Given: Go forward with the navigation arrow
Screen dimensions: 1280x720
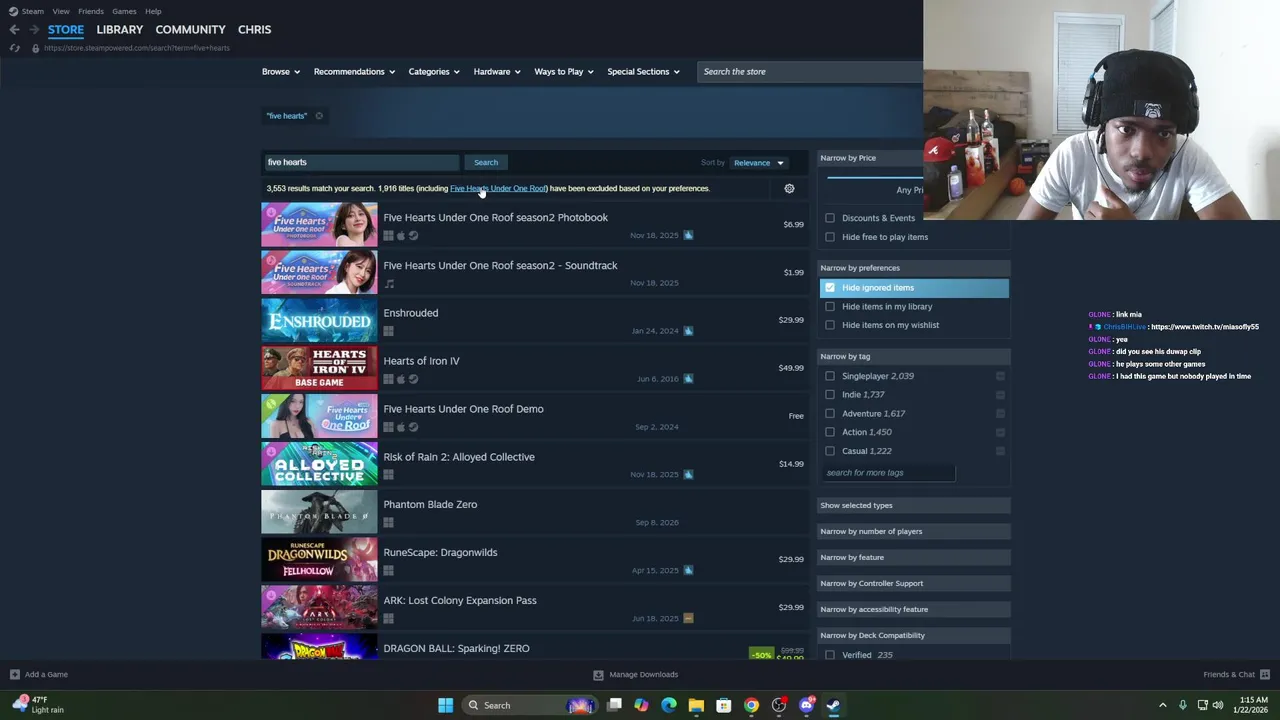Looking at the screenshot, I should [33, 30].
